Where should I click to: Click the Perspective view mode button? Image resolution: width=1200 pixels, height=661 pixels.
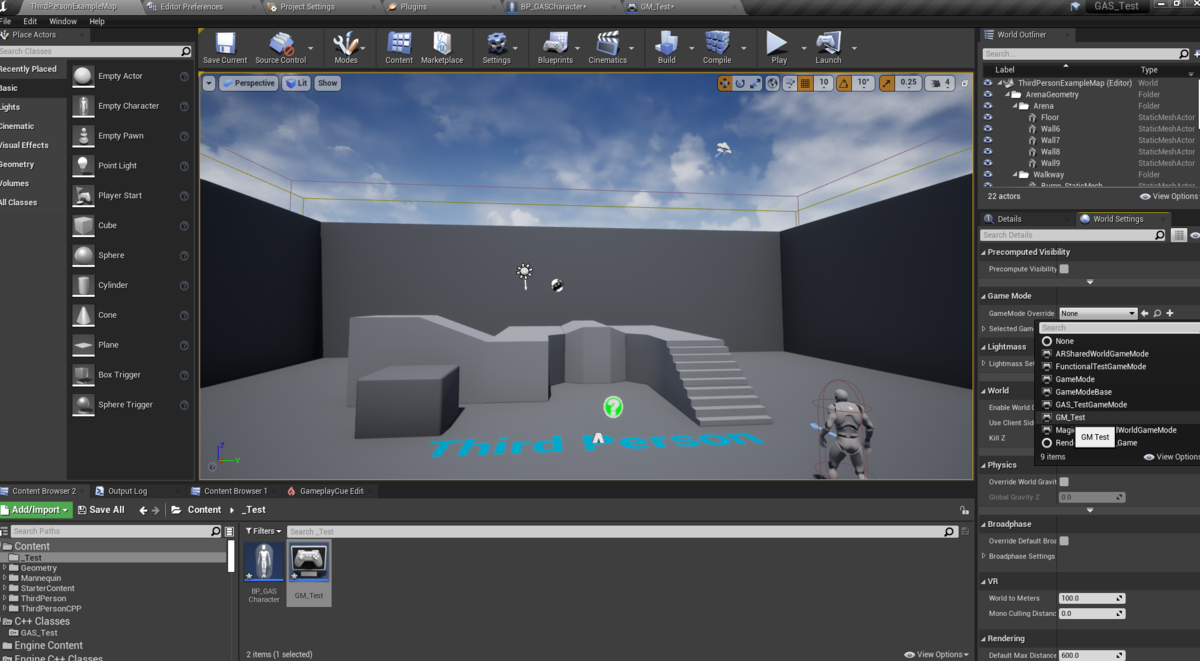point(248,83)
